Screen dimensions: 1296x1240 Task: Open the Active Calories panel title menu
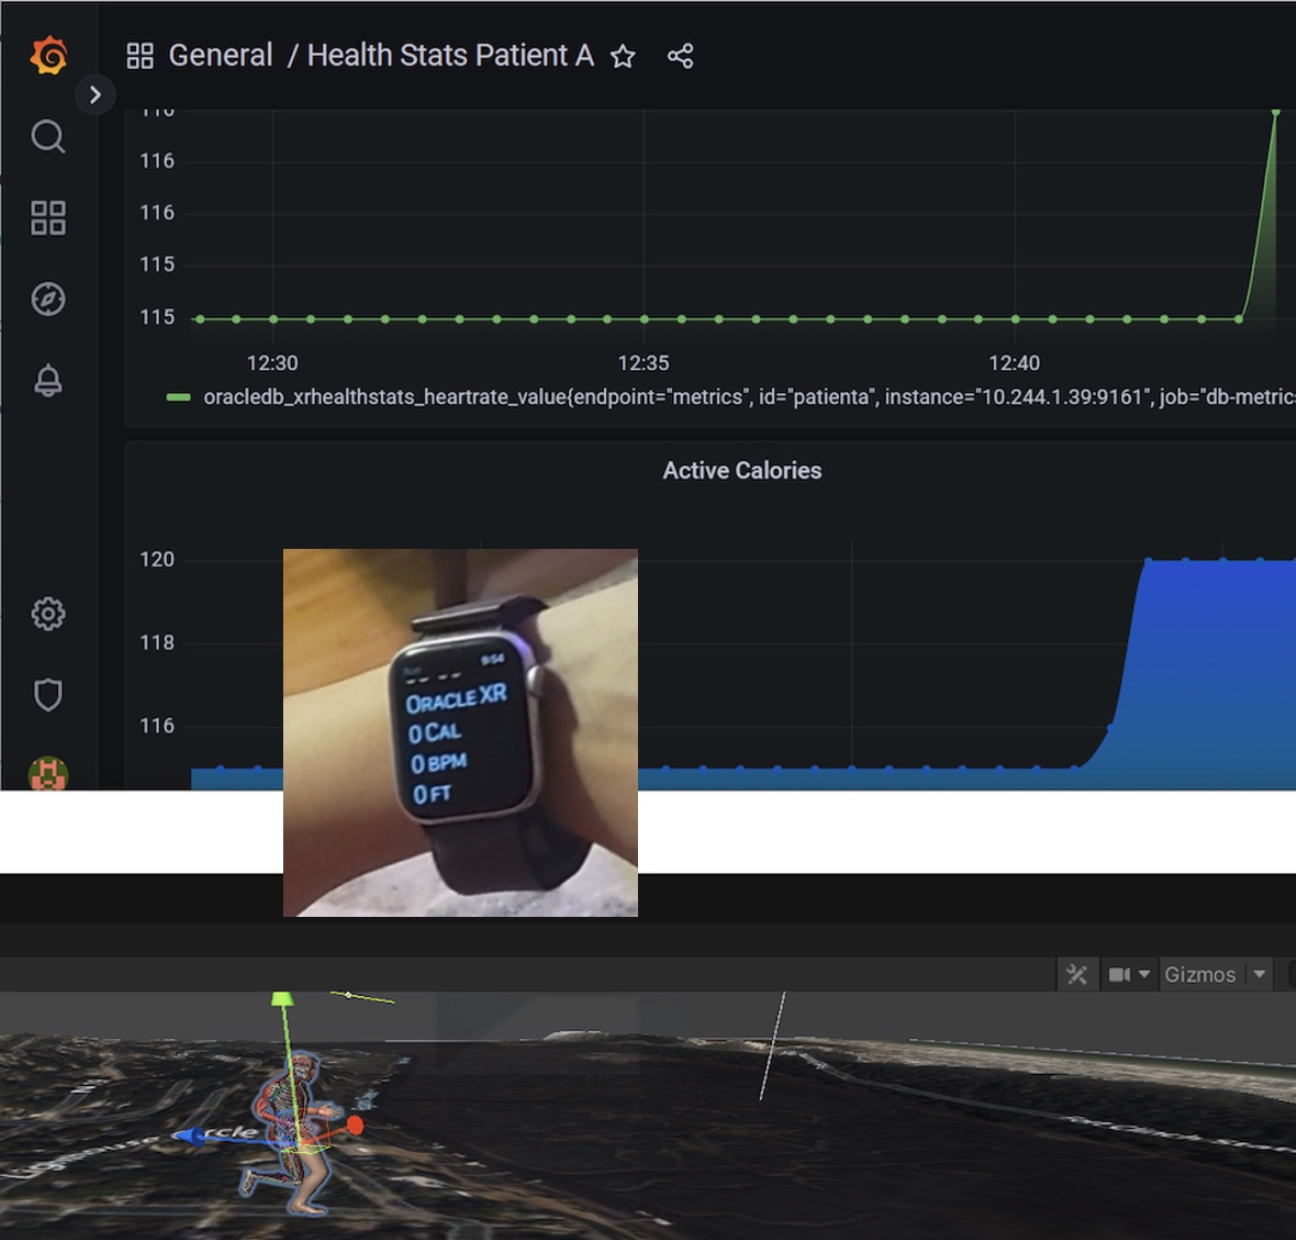click(x=742, y=470)
